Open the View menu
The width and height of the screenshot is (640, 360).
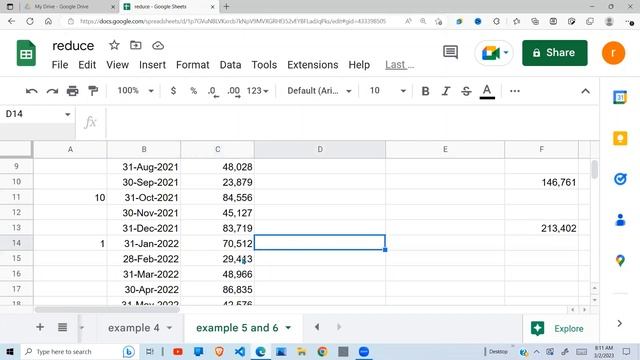118,65
